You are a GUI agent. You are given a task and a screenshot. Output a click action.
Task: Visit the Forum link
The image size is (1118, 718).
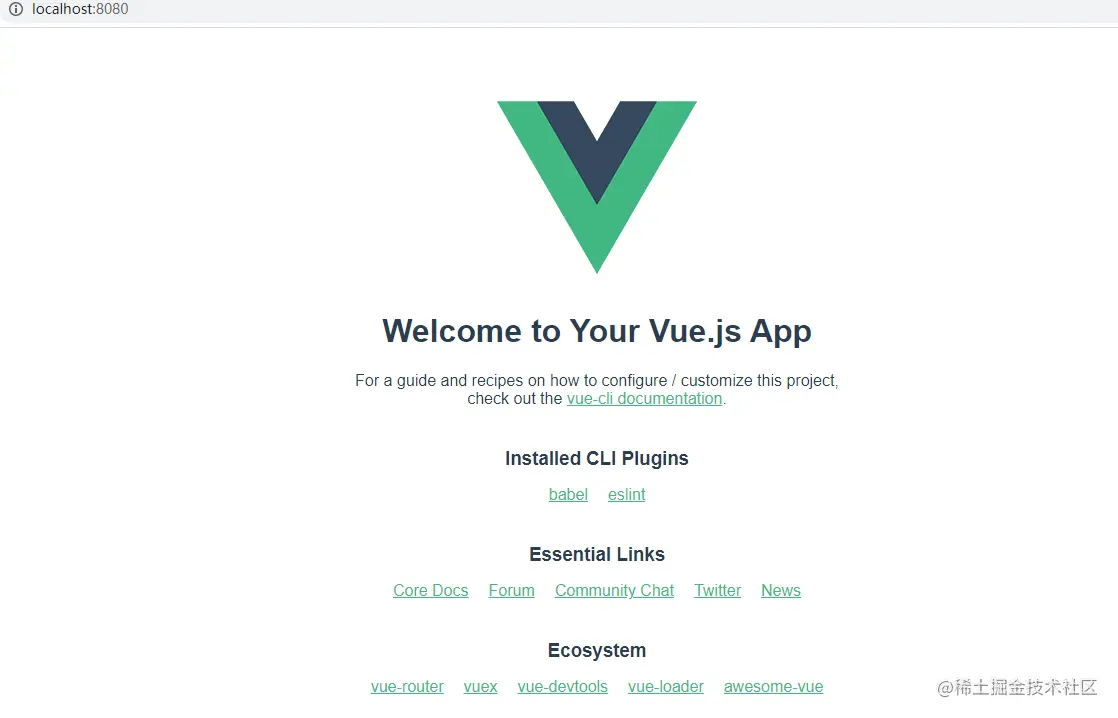511,590
